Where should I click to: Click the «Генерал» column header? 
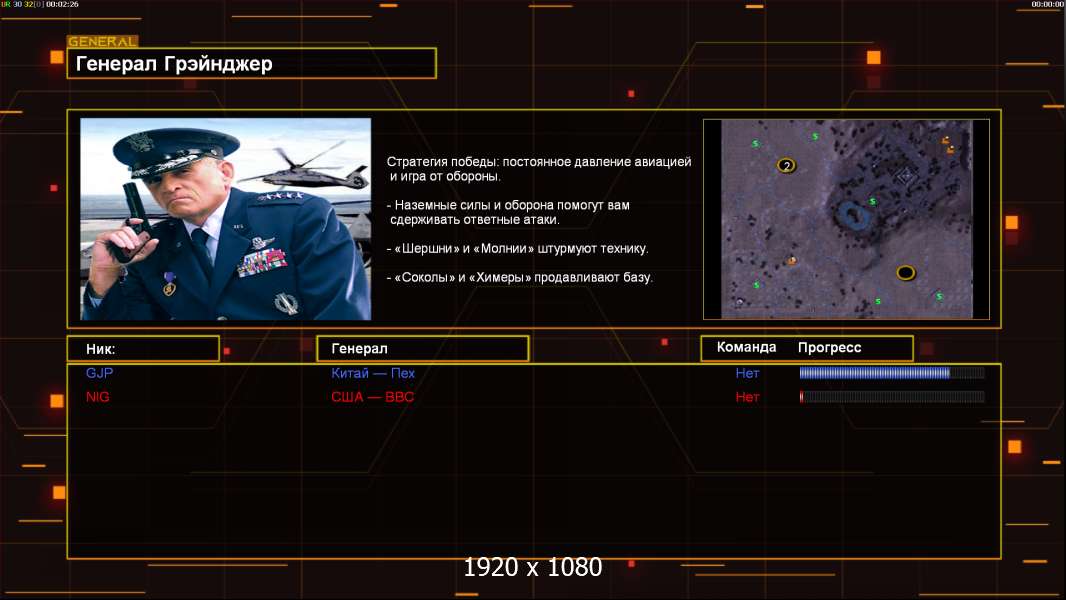click(x=422, y=349)
